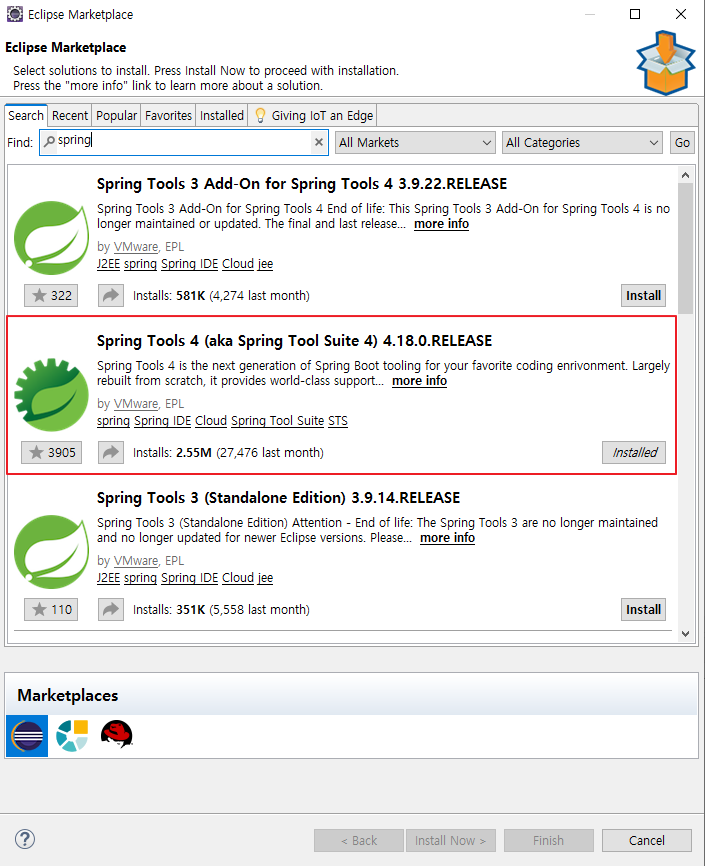Share the Spring Tools 3 Standalone entry
This screenshot has width=705, height=866.
click(111, 609)
